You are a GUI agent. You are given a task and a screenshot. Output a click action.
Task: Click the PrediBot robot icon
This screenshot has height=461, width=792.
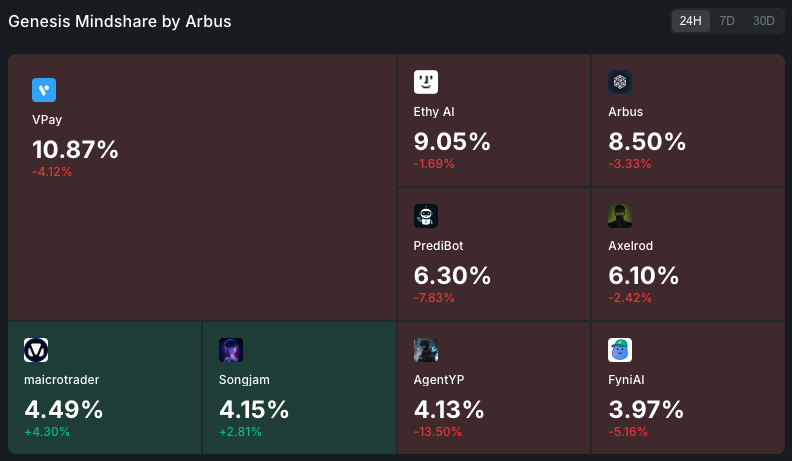coord(426,216)
